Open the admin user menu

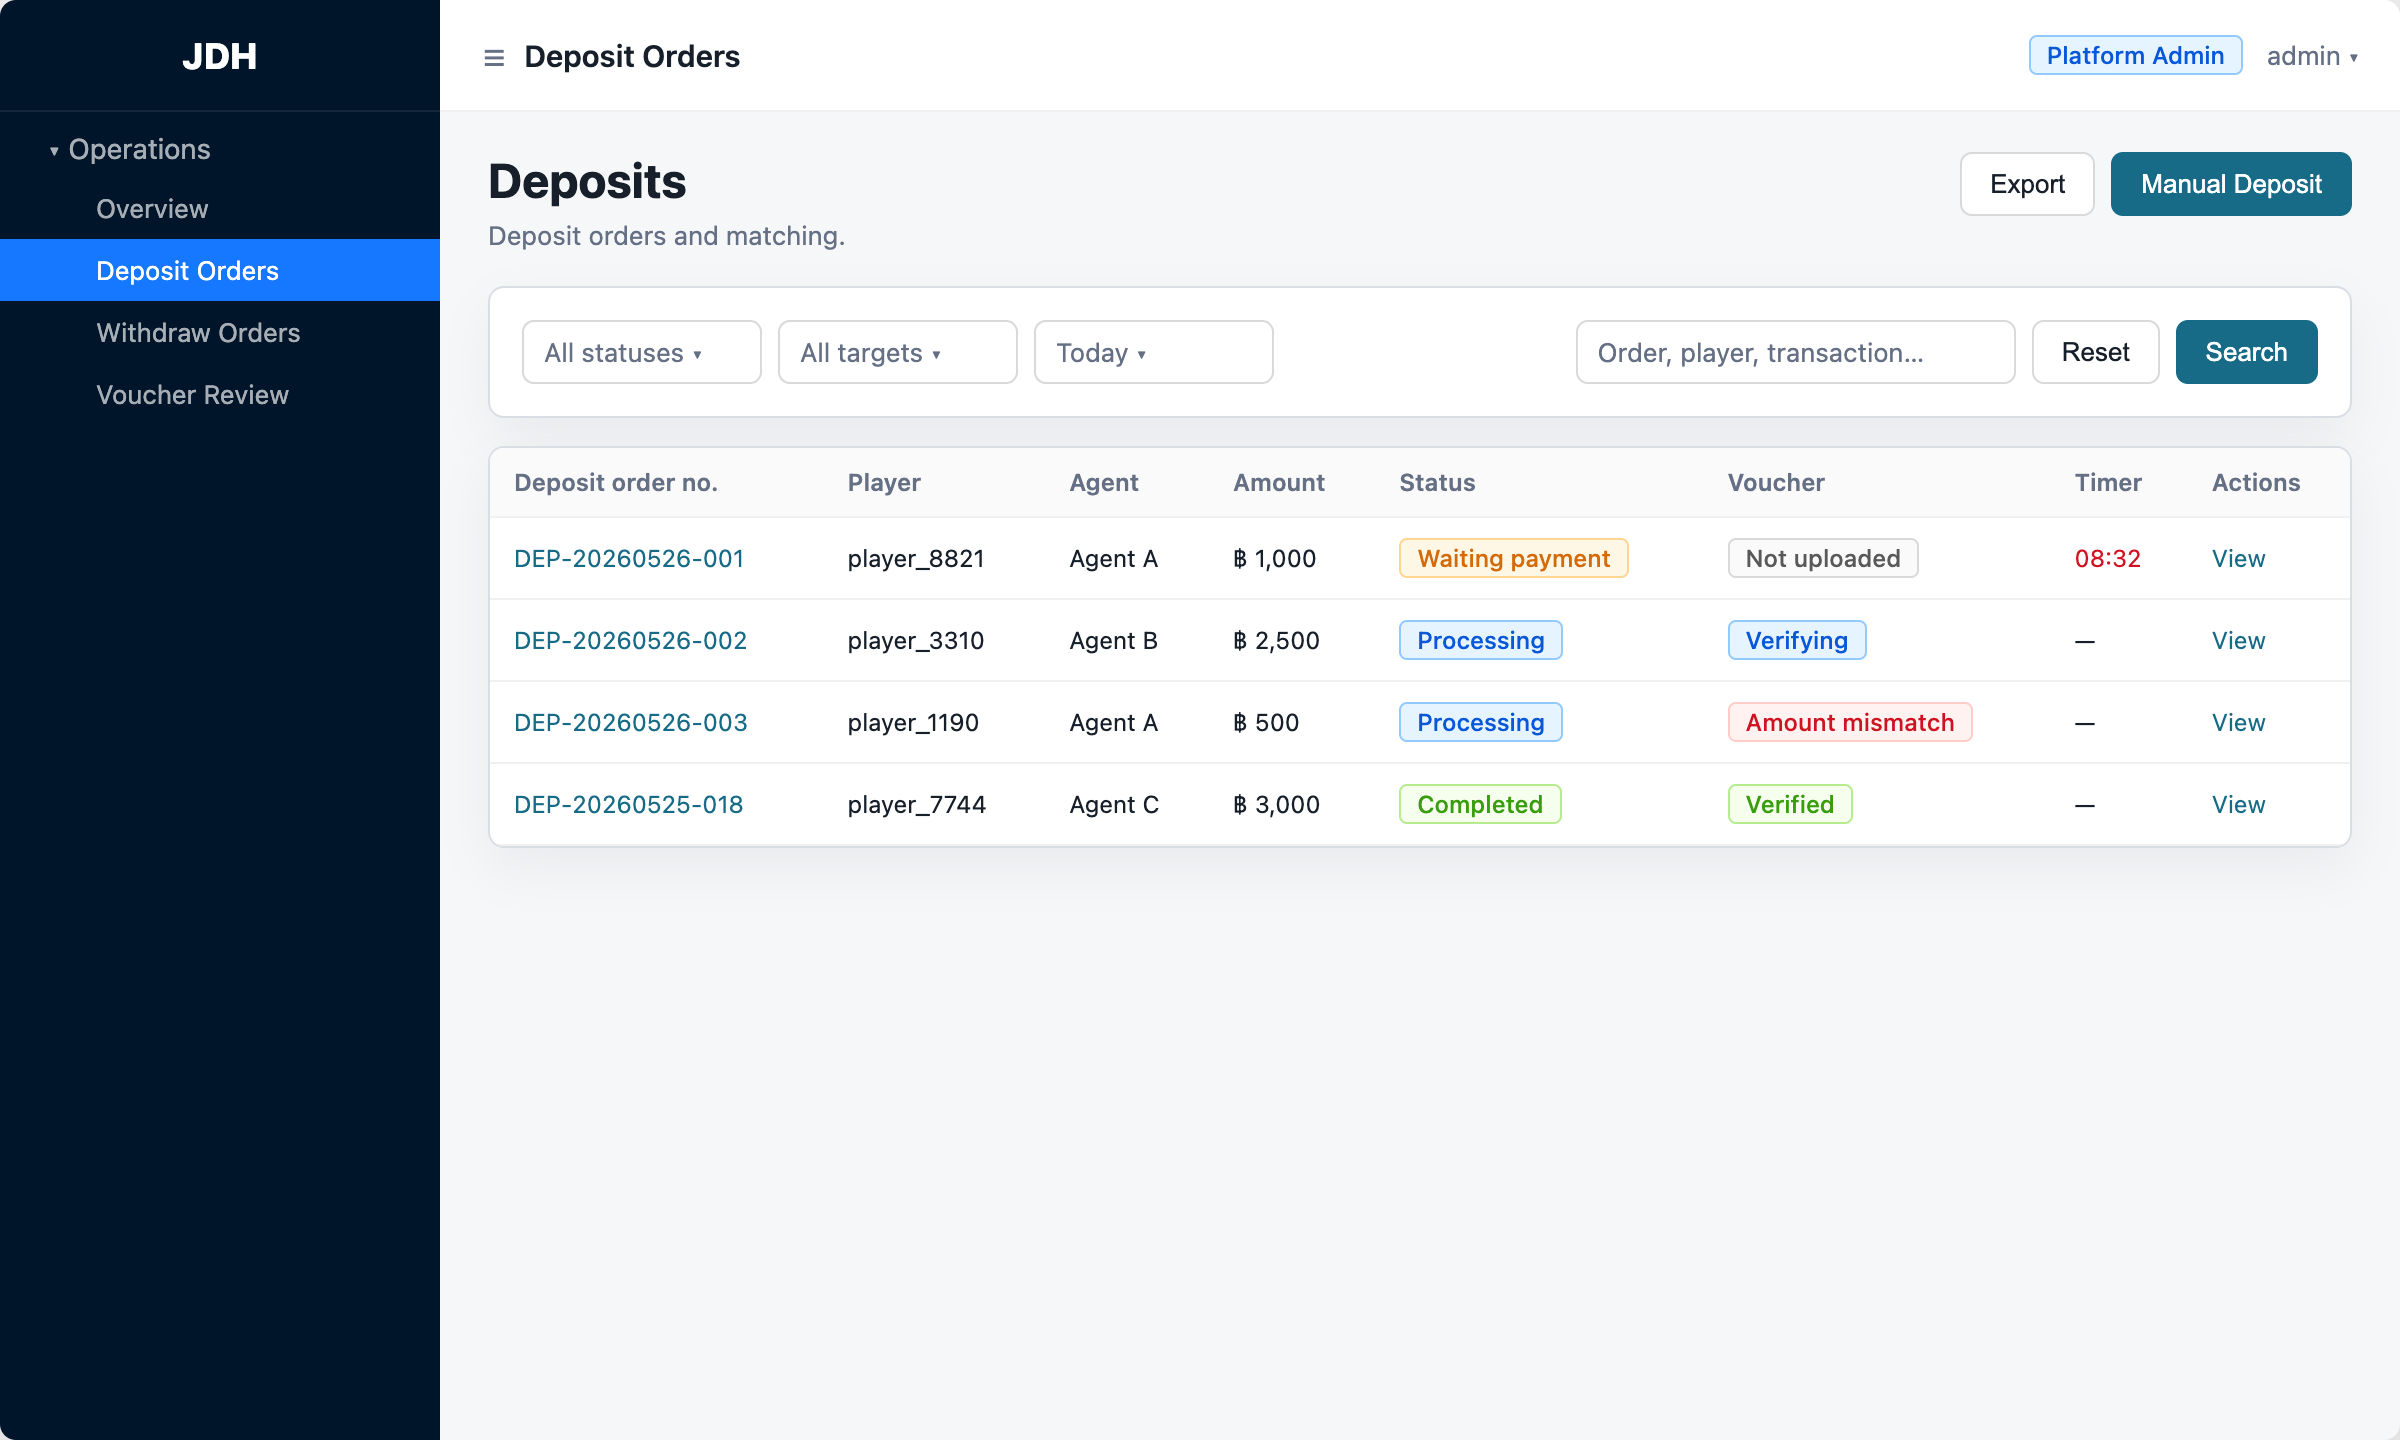[2311, 56]
